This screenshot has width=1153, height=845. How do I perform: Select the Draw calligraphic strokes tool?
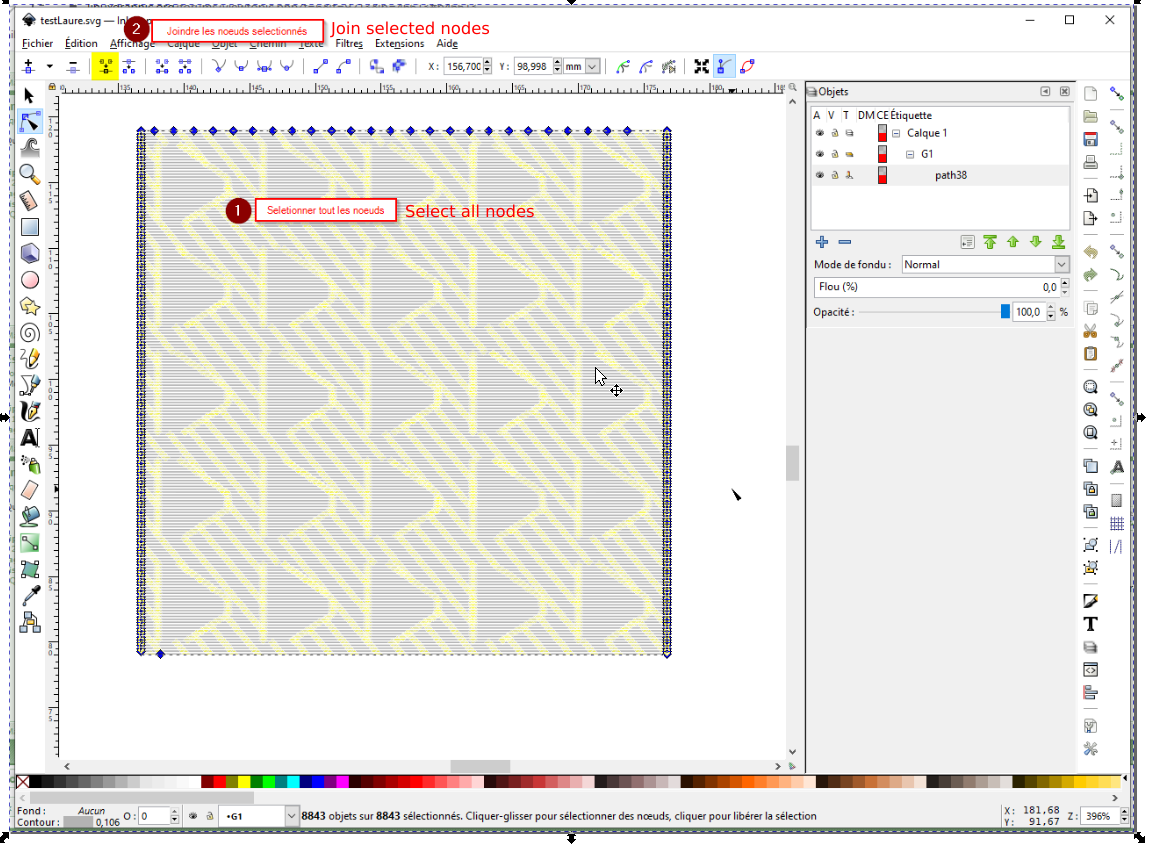(x=30, y=411)
